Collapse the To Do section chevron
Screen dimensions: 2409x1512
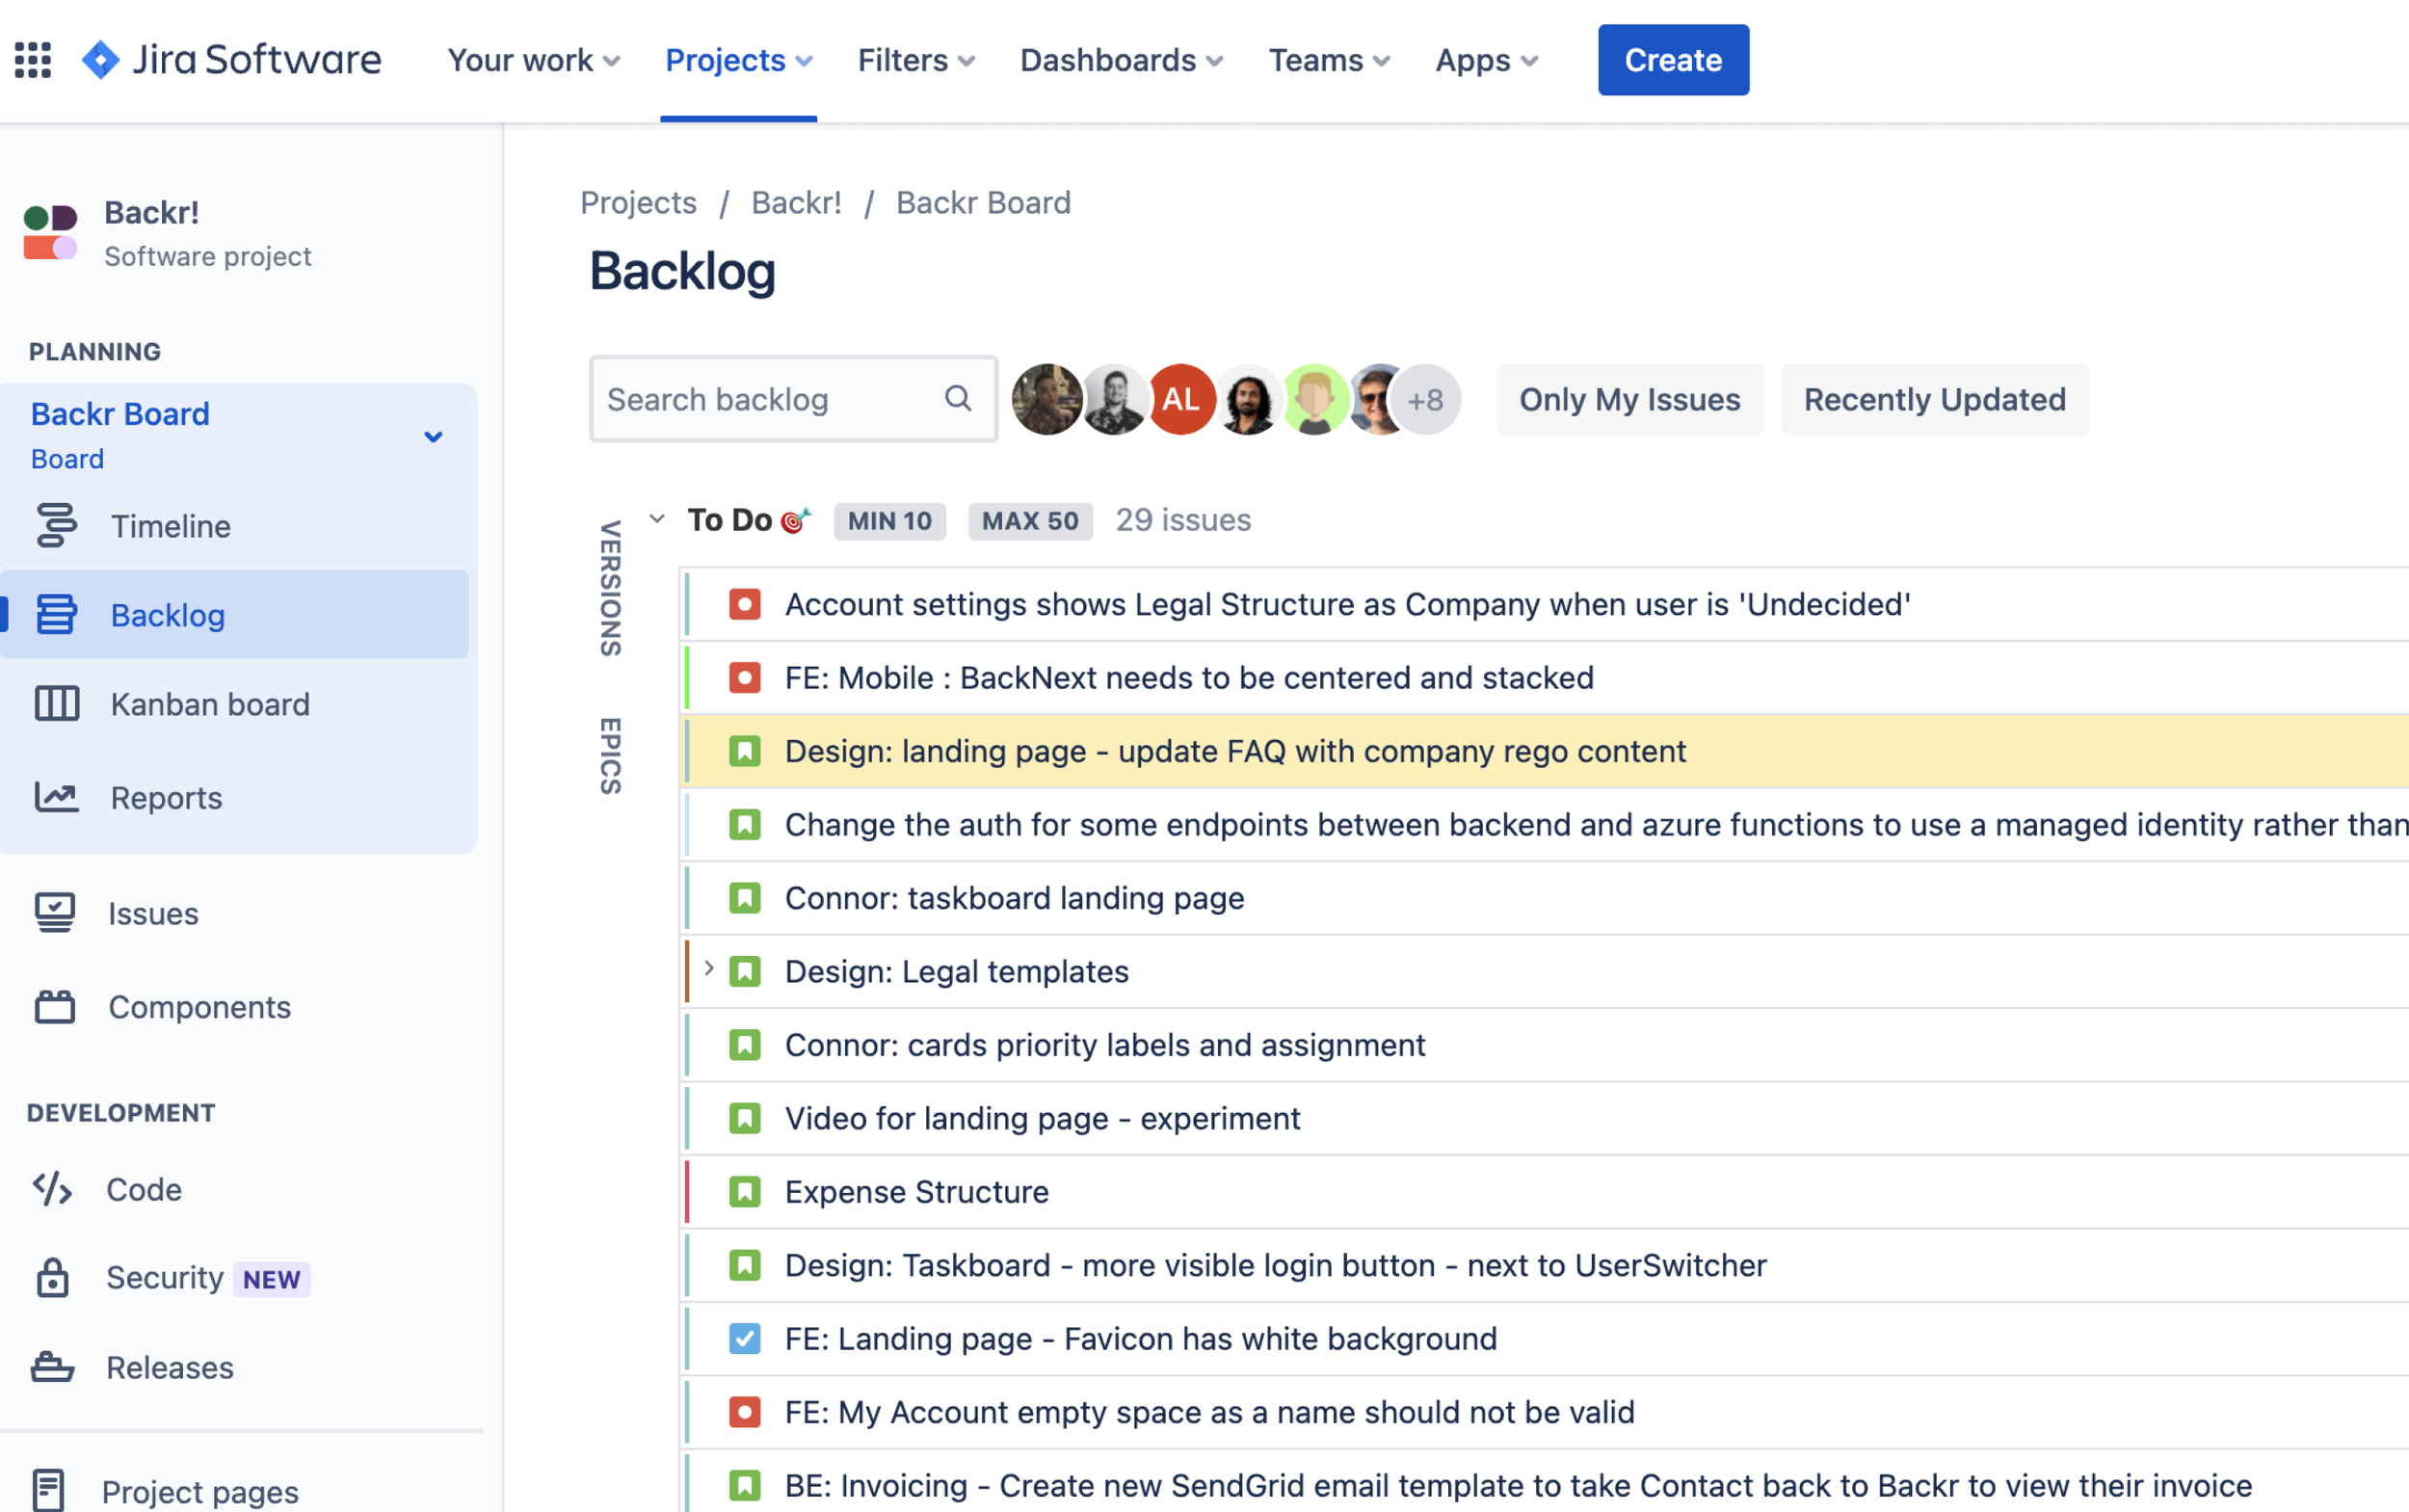click(x=657, y=519)
